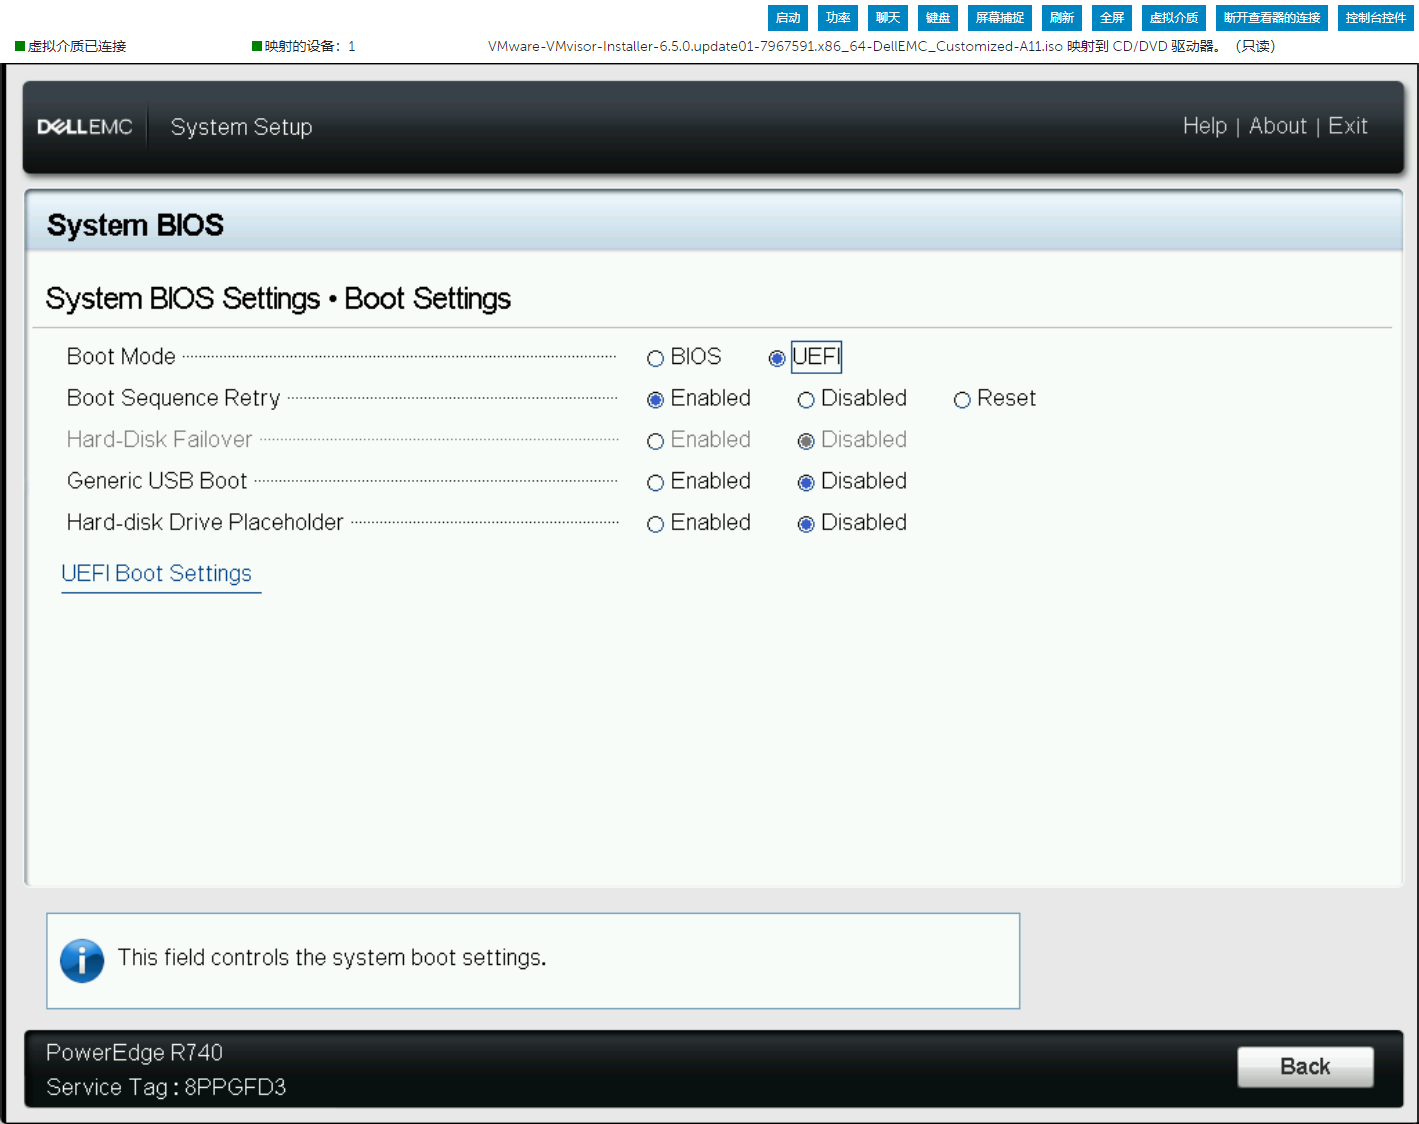Enable Generic USB Boot option

tap(655, 483)
